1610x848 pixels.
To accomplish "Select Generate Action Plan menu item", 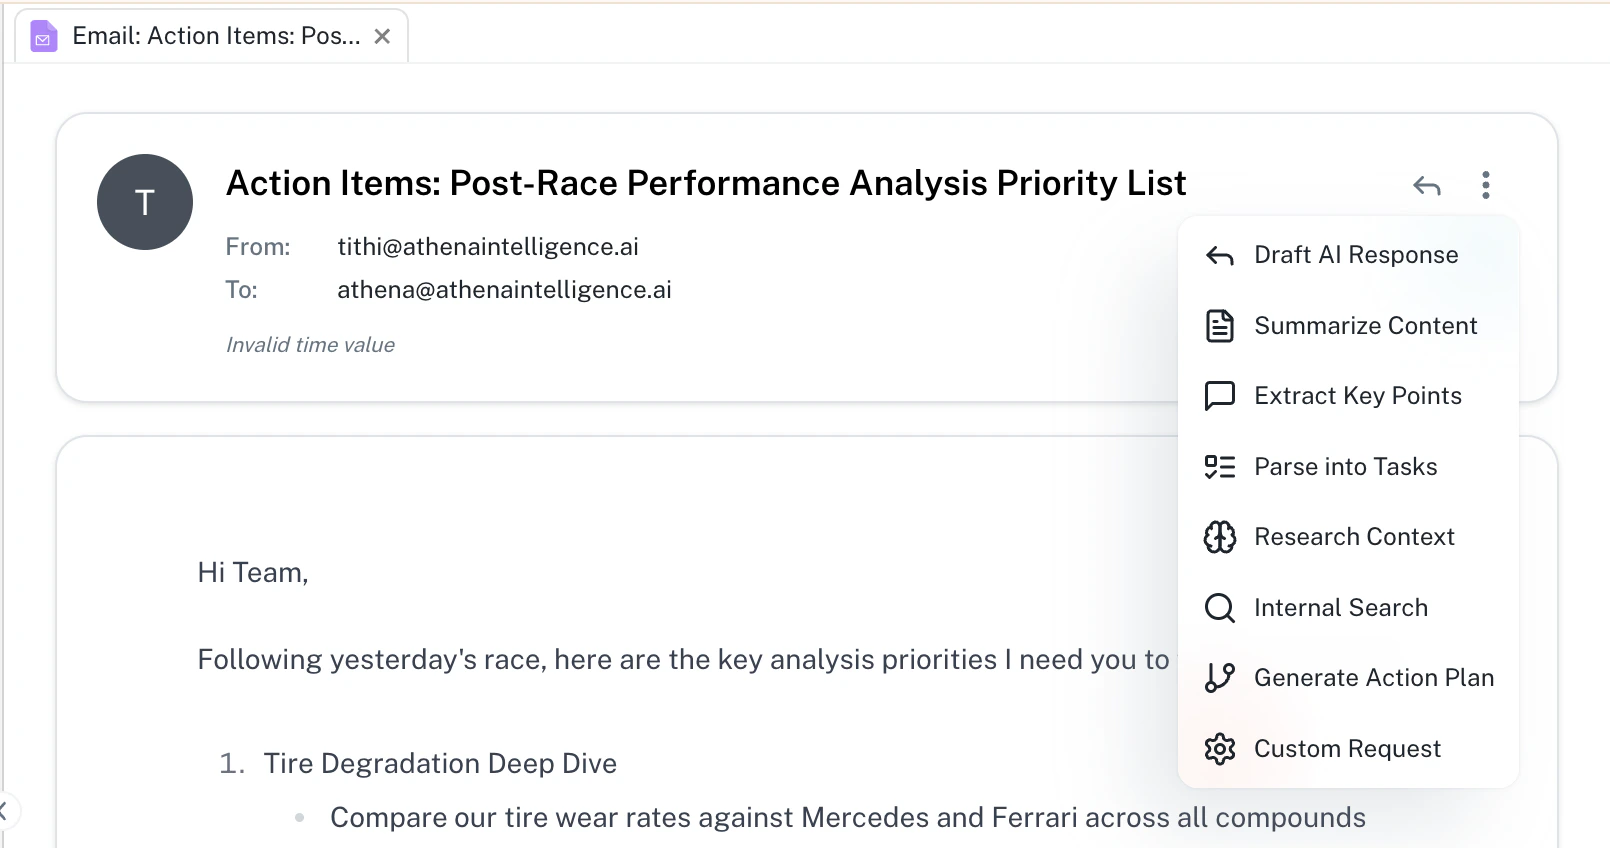I will [1373, 678].
